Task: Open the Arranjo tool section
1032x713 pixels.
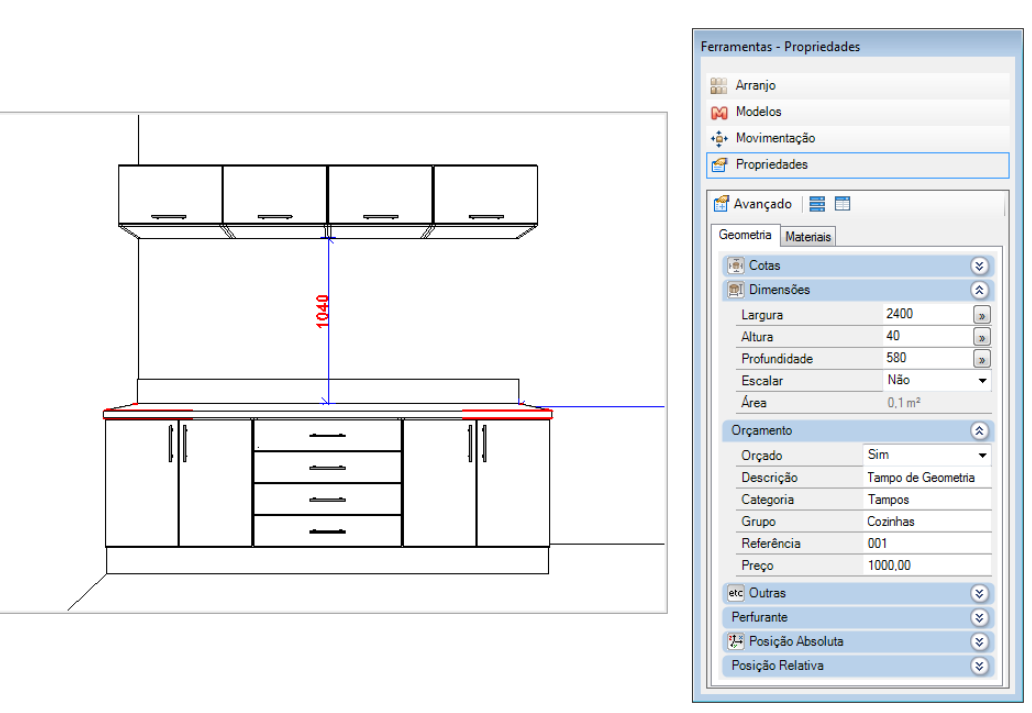Action: coord(755,86)
